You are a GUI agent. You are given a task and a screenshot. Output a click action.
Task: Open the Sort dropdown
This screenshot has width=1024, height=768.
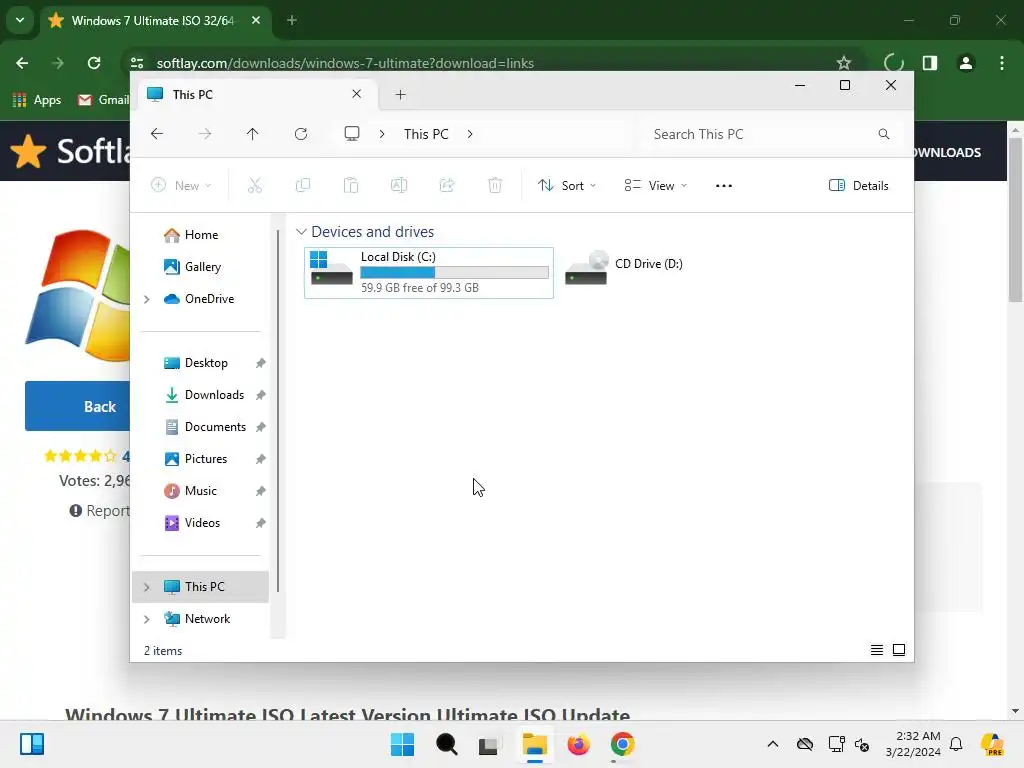pyautogui.click(x=567, y=185)
